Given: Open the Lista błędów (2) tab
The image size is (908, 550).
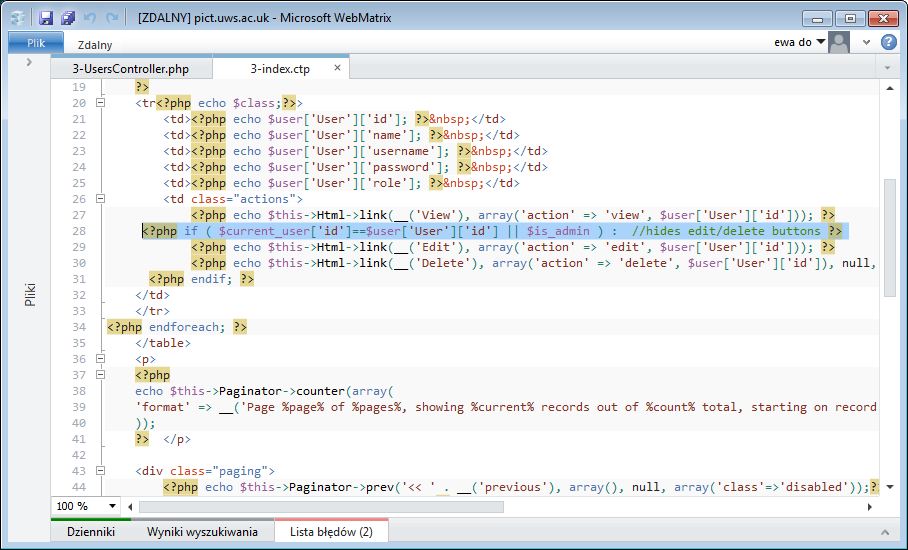Looking at the screenshot, I should pos(331,531).
